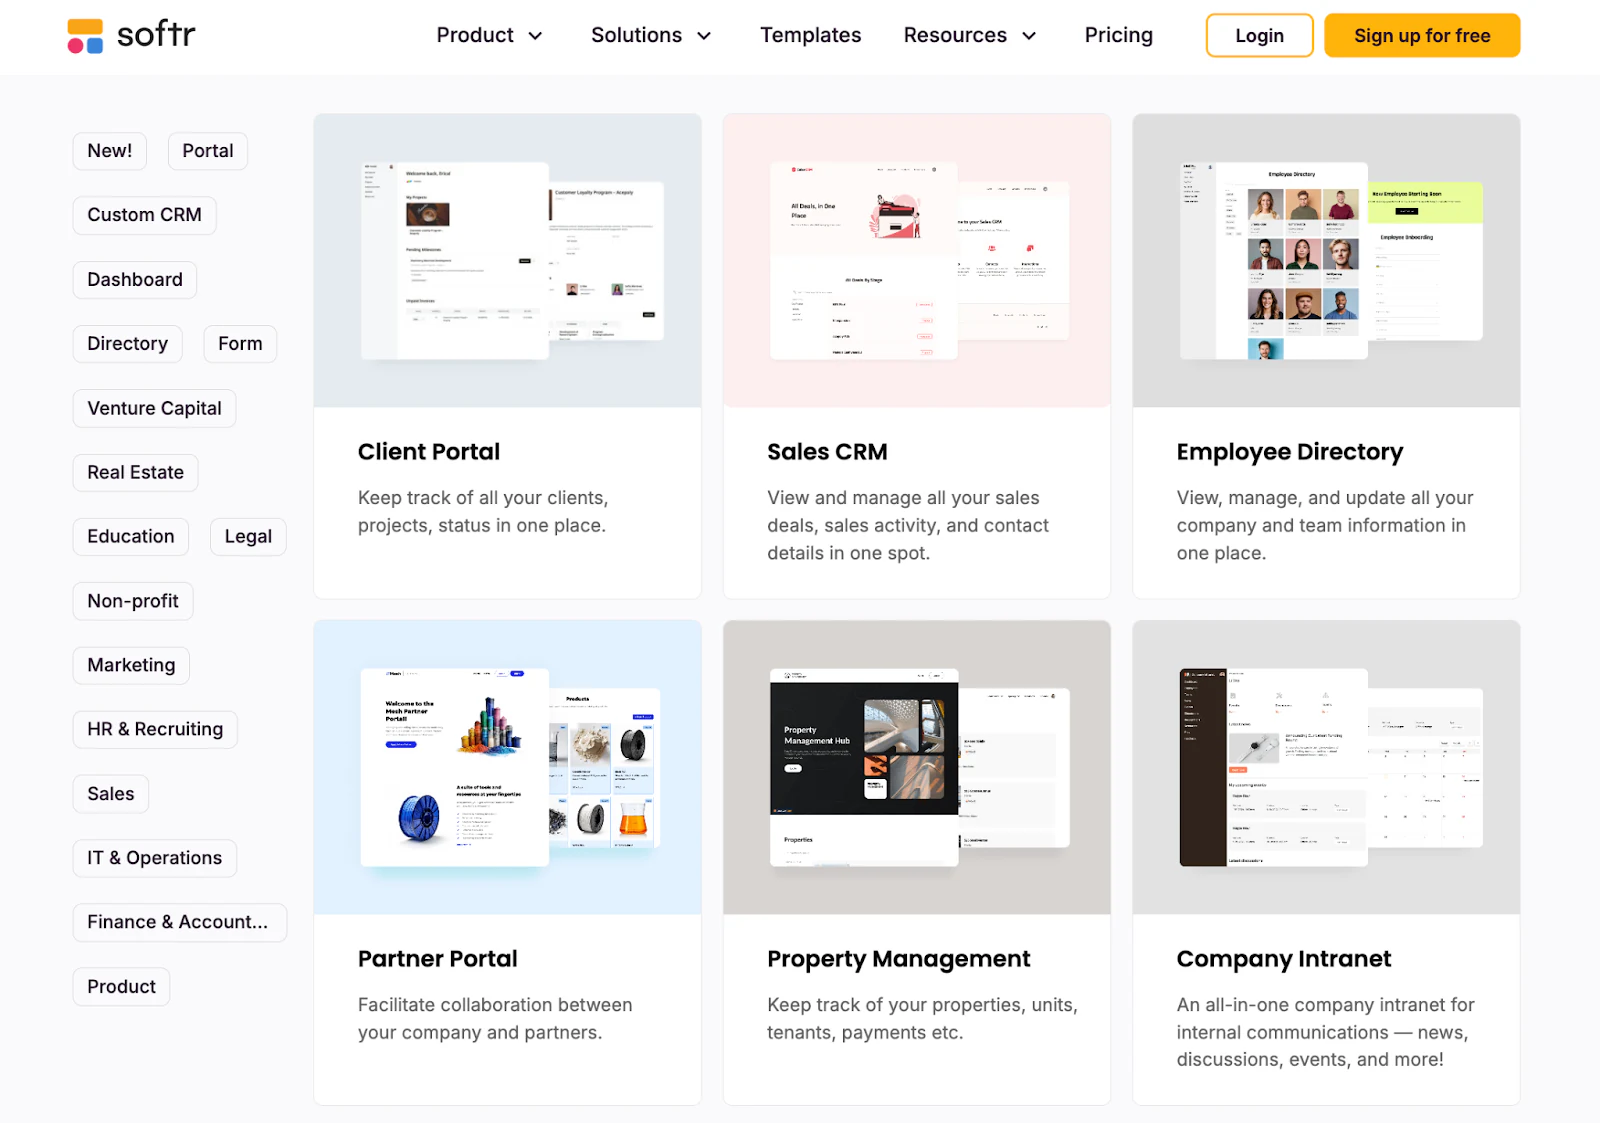View the Employee Directory template image
This screenshot has height=1123, width=1600.
(x=1326, y=261)
